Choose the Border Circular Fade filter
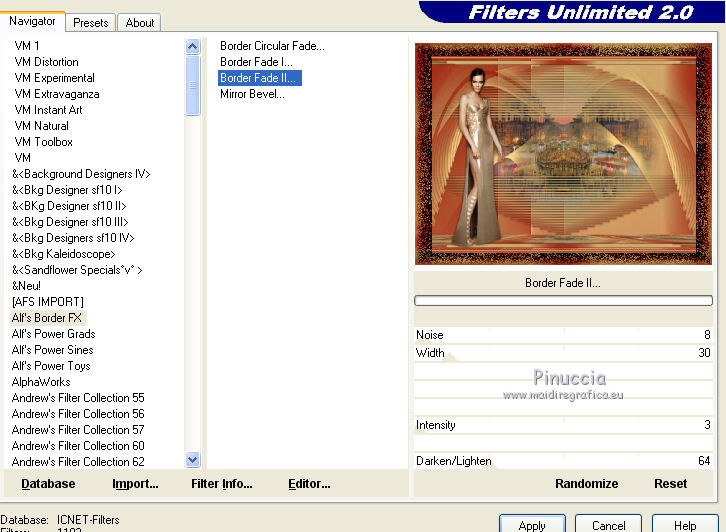 pos(272,46)
